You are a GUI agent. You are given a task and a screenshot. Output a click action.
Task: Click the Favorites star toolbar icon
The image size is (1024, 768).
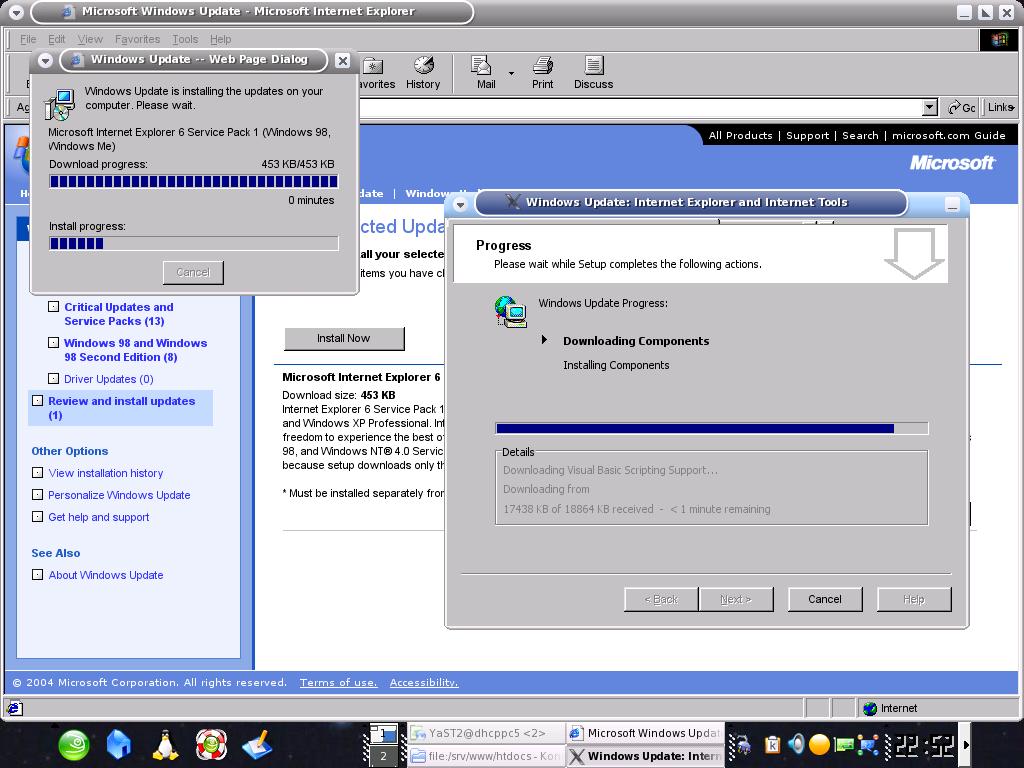click(x=373, y=65)
